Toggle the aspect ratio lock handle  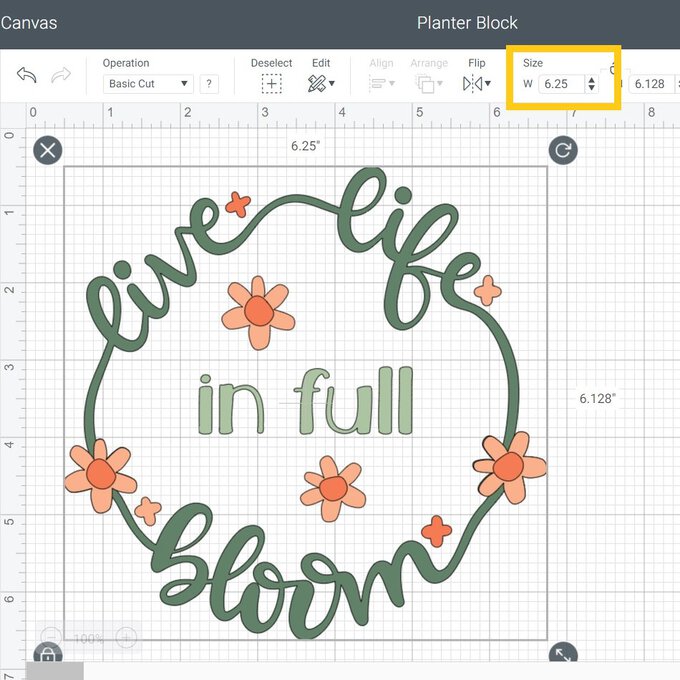click(47, 655)
